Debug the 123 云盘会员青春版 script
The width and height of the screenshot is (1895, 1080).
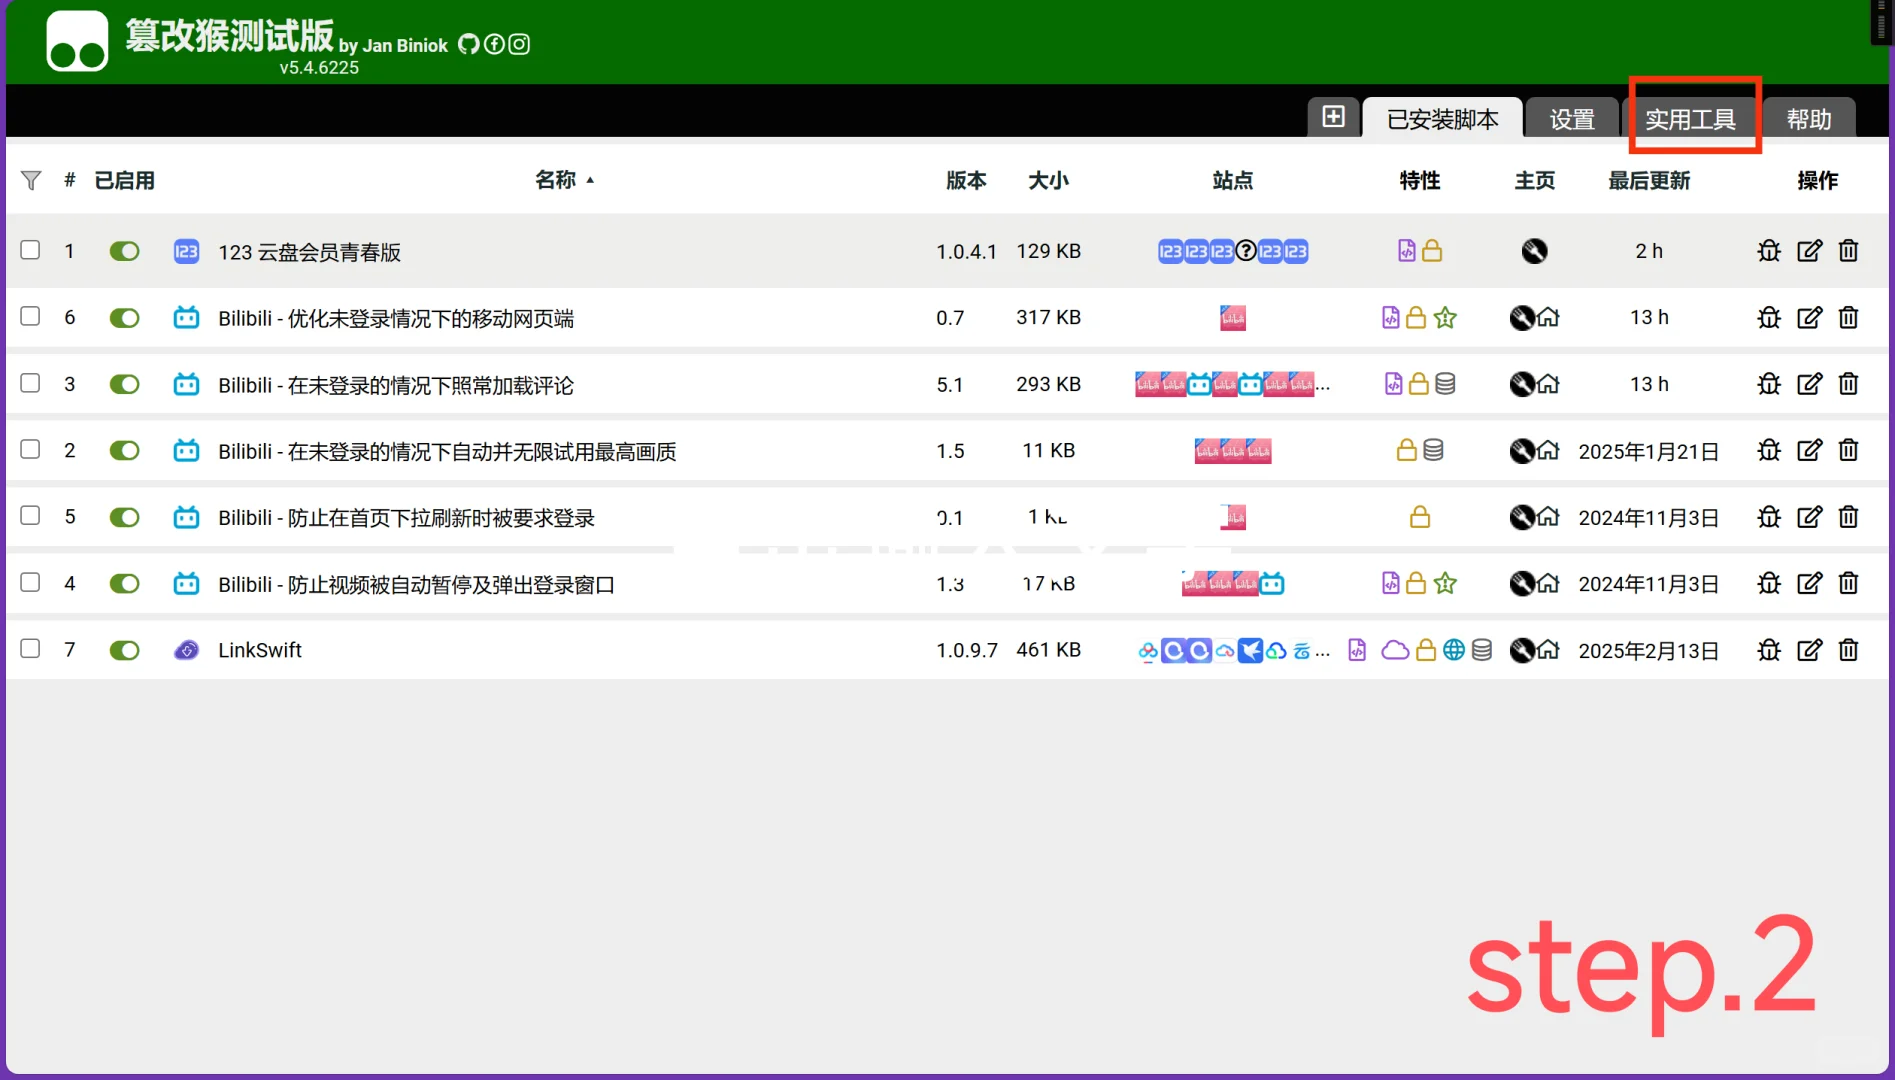tap(1769, 251)
